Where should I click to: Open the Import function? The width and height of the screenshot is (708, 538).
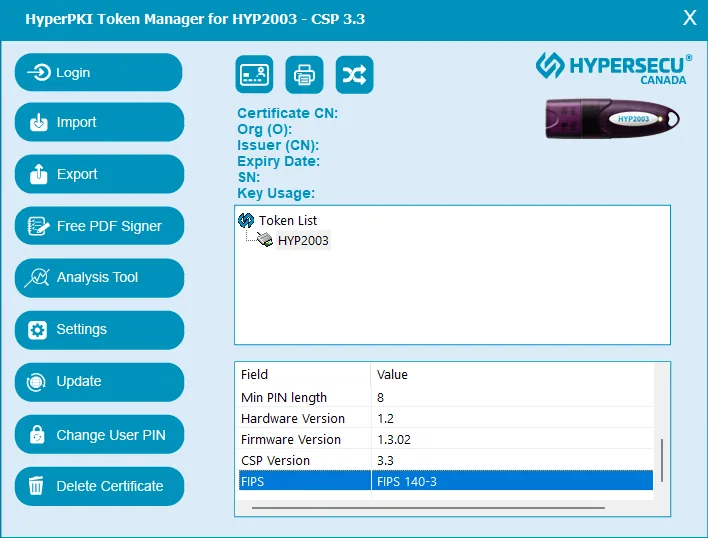click(x=99, y=122)
